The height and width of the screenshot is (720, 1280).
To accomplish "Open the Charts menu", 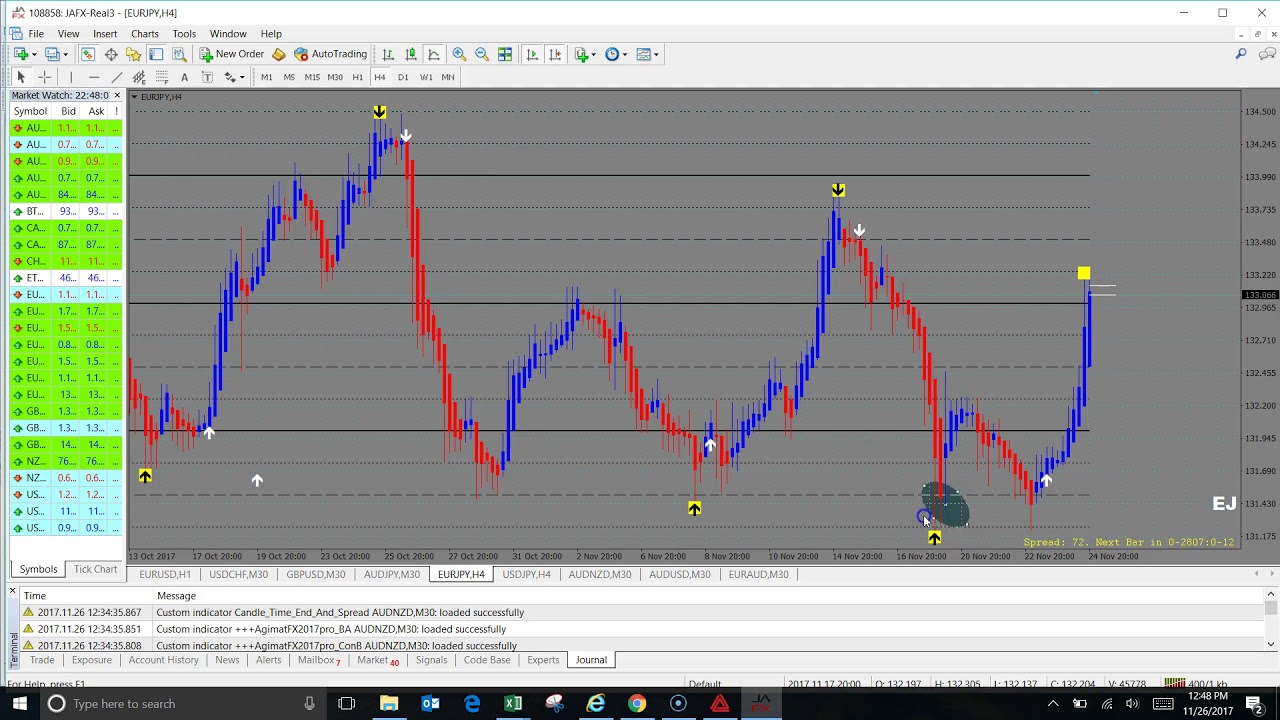I will [x=145, y=34].
